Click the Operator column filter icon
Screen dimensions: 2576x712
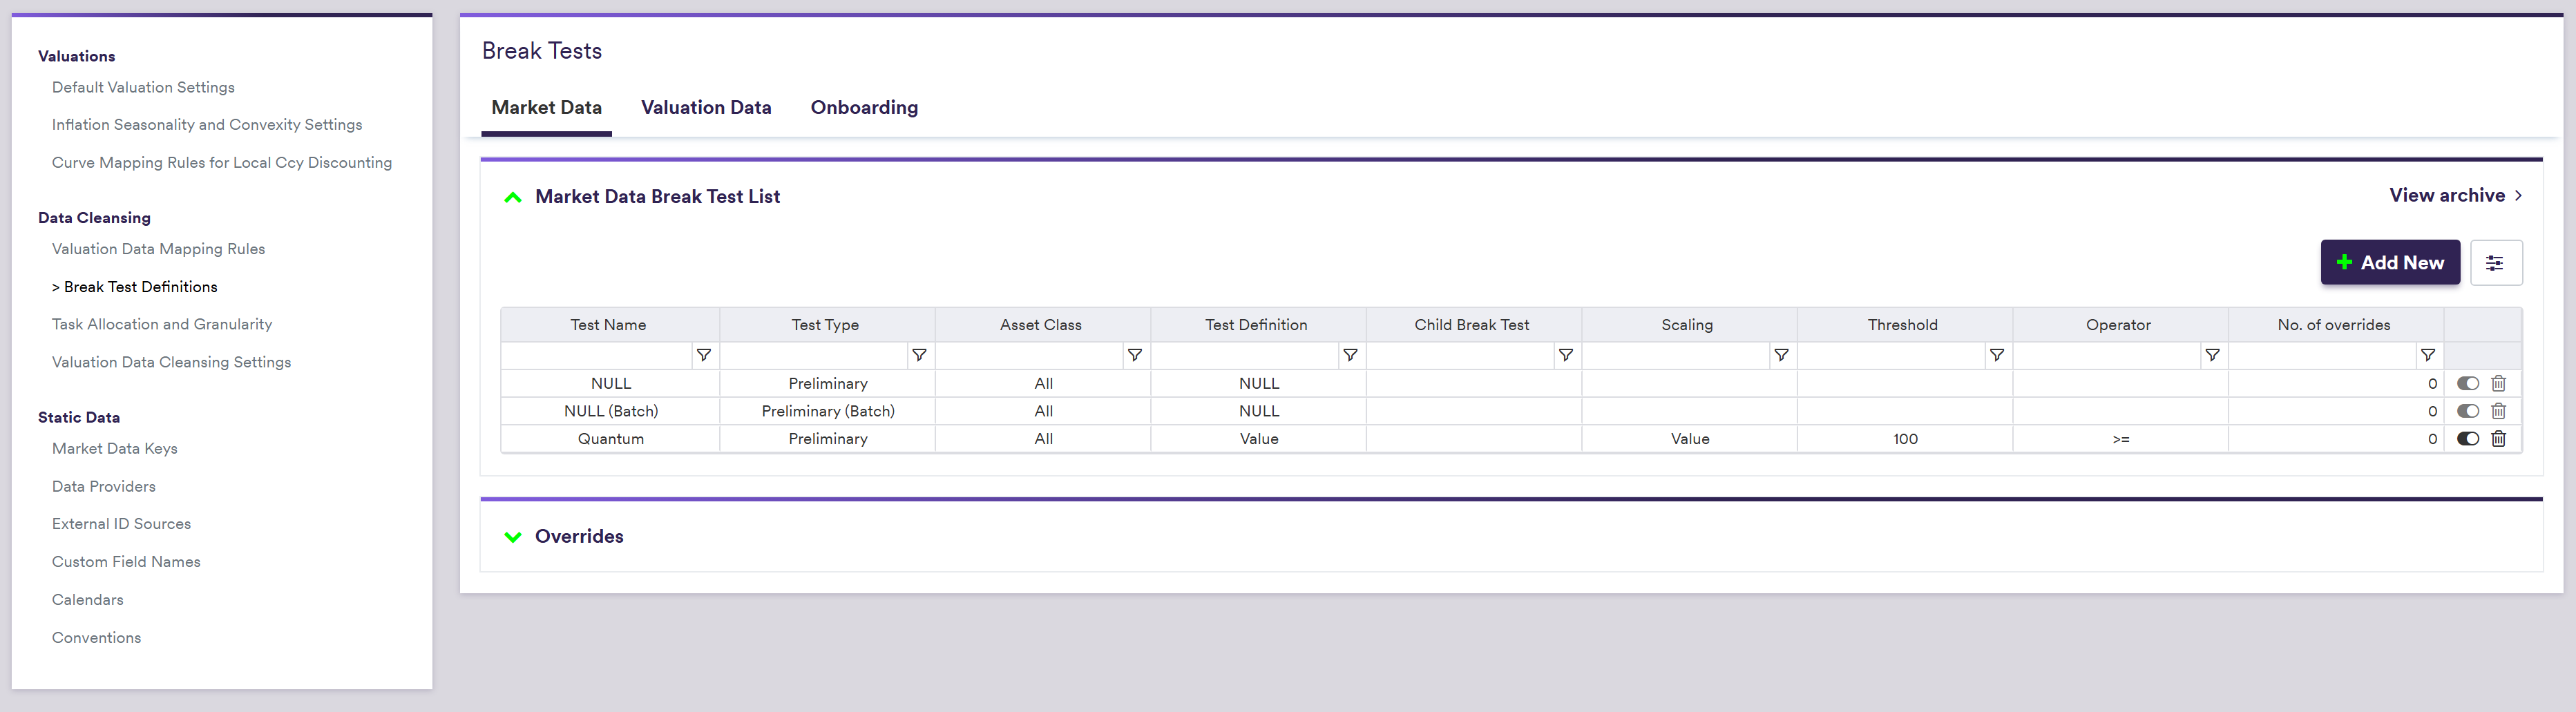coord(2213,355)
